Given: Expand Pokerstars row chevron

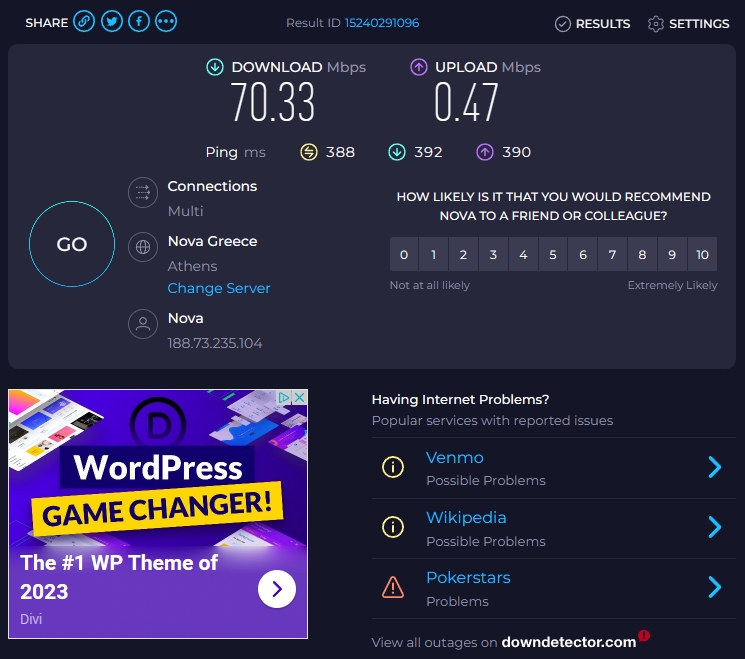Looking at the screenshot, I should [x=715, y=587].
